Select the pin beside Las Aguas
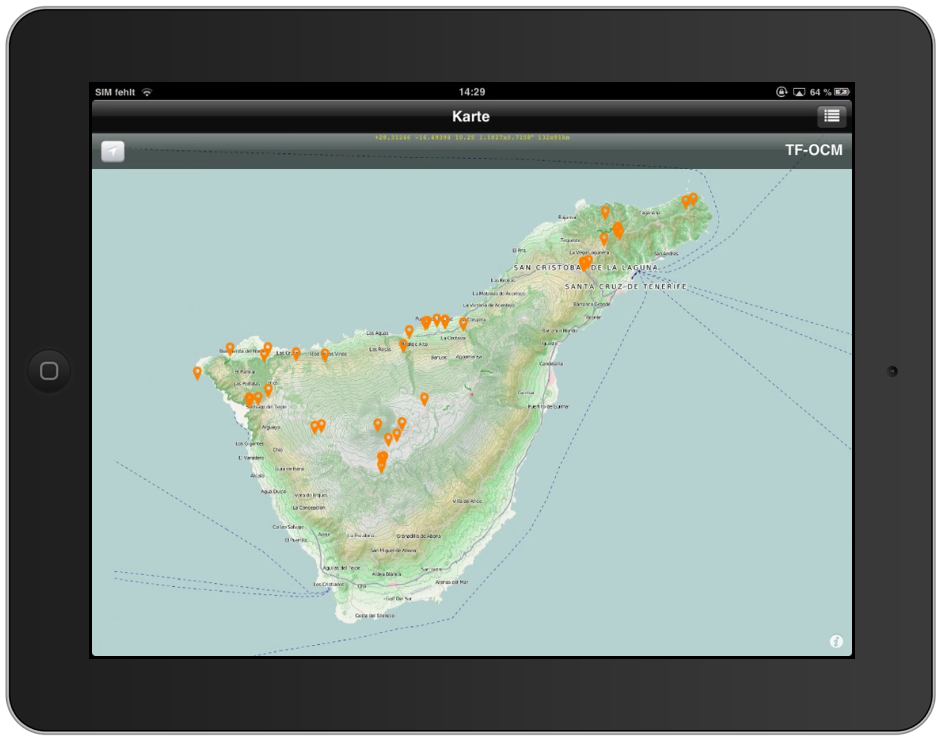The width and height of the screenshot is (941, 742). (x=409, y=330)
